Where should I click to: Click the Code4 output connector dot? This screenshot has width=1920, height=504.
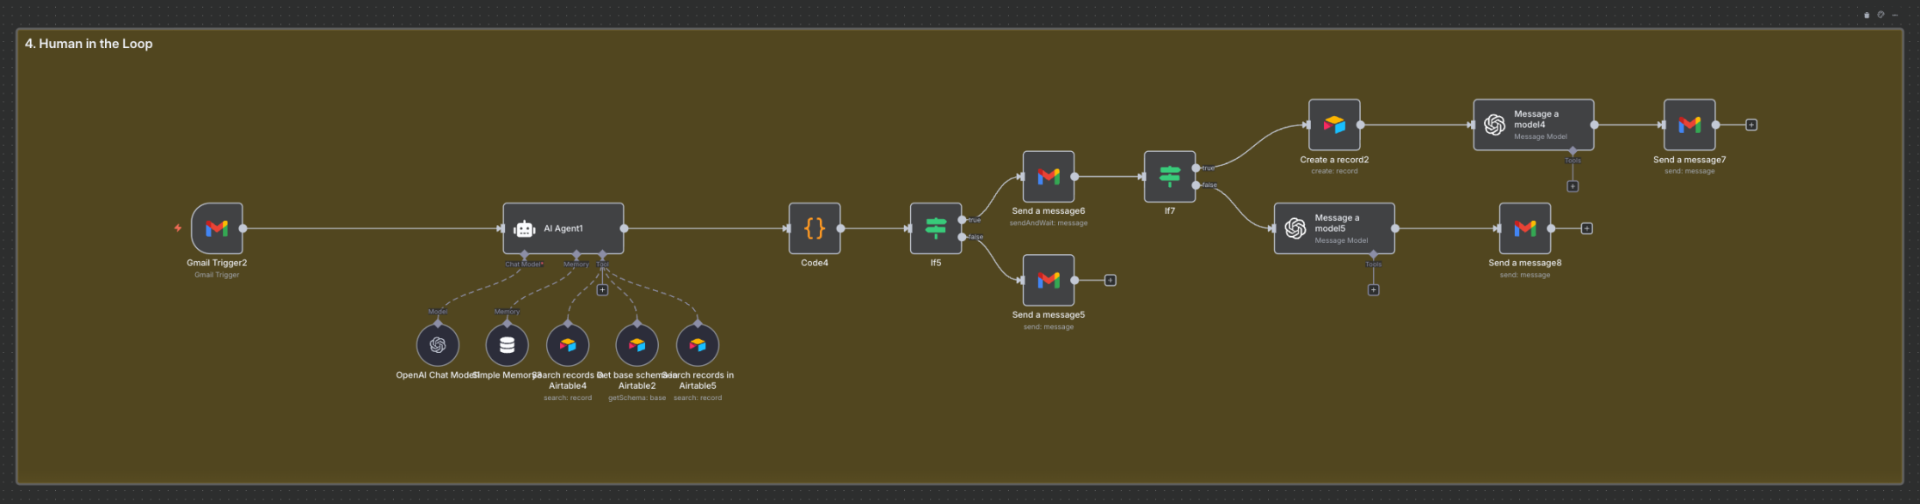click(x=841, y=228)
